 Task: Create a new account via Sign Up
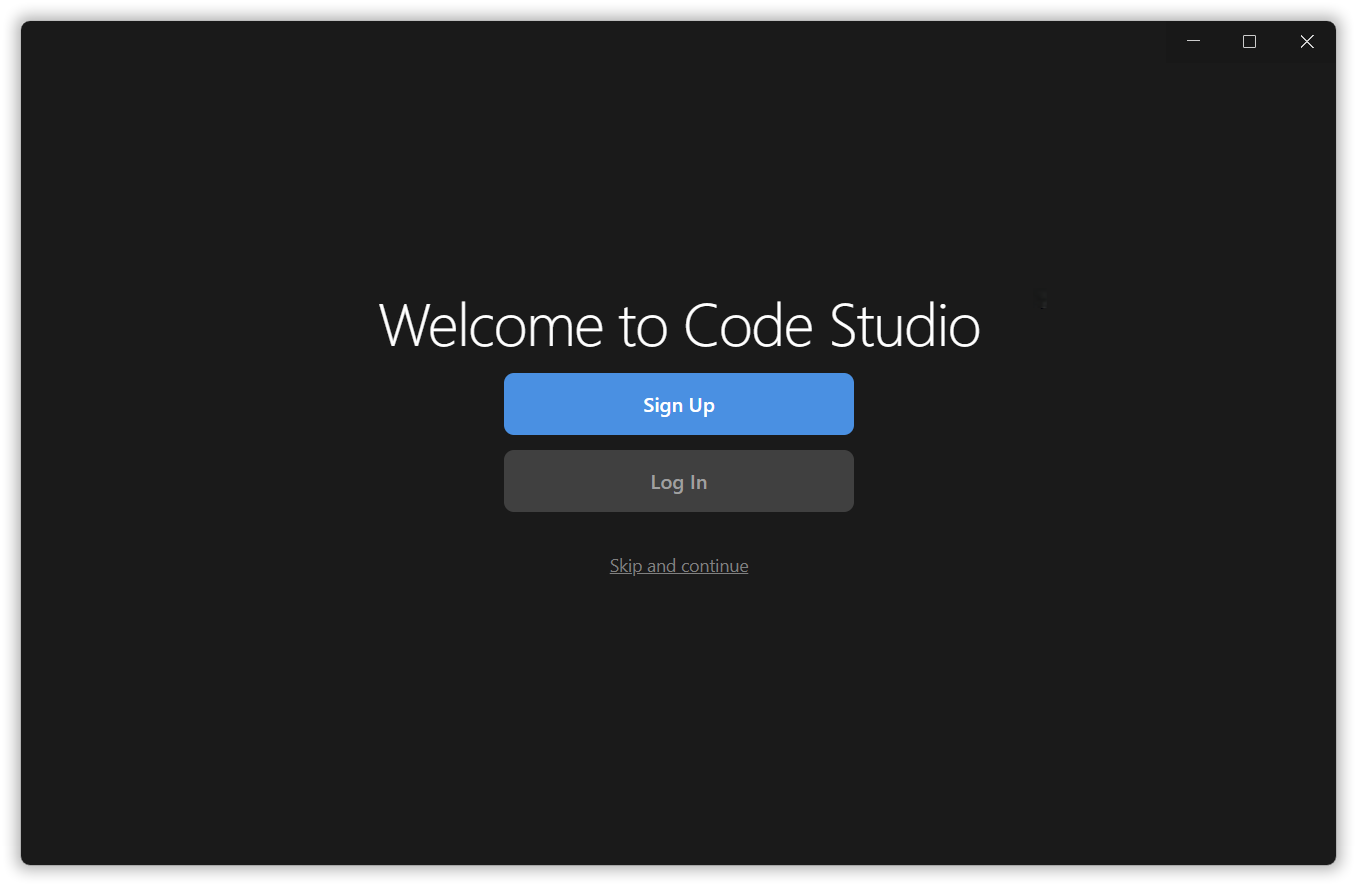[678, 404]
